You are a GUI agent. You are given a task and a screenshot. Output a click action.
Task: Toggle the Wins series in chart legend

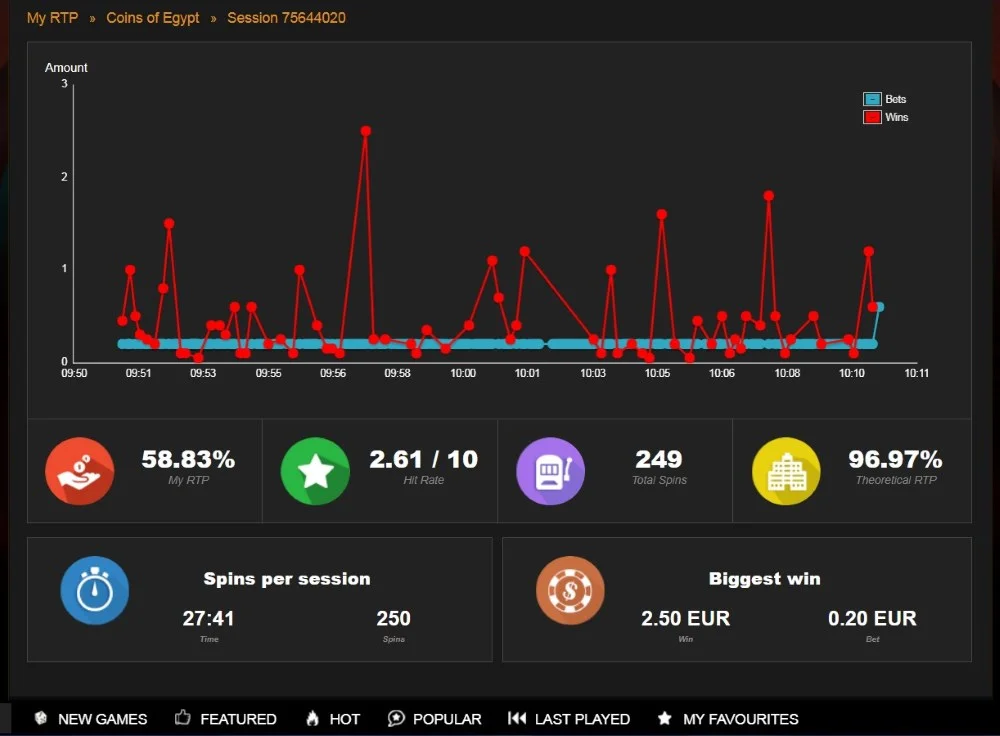click(x=885, y=117)
